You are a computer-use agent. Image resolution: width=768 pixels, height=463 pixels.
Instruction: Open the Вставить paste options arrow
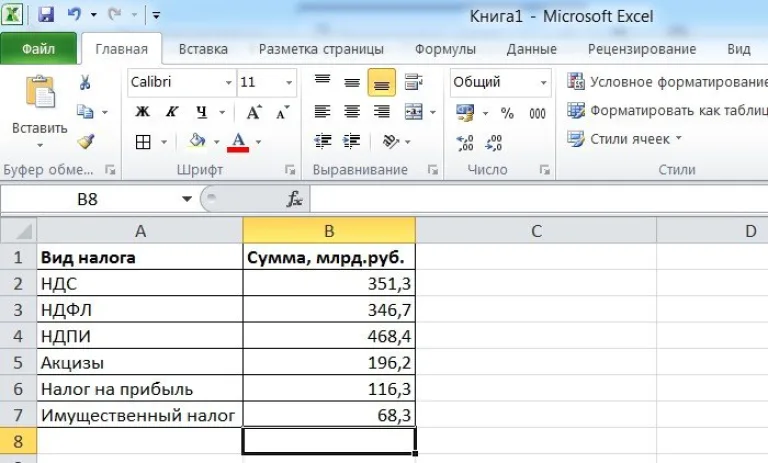pyautogui.click(x=40, y=146)
